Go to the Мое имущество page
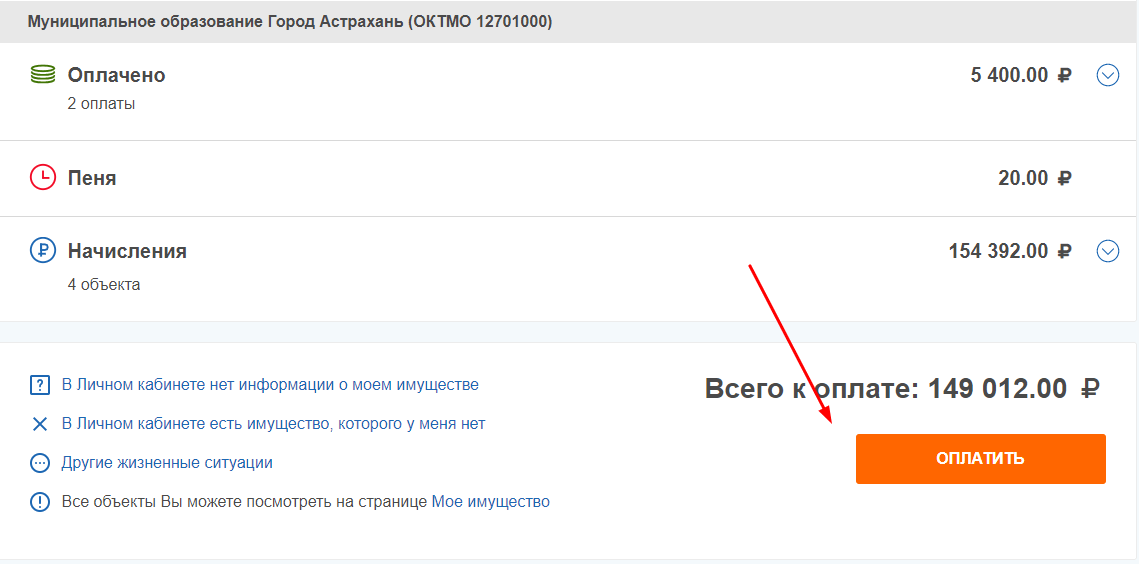 [490, 502]
